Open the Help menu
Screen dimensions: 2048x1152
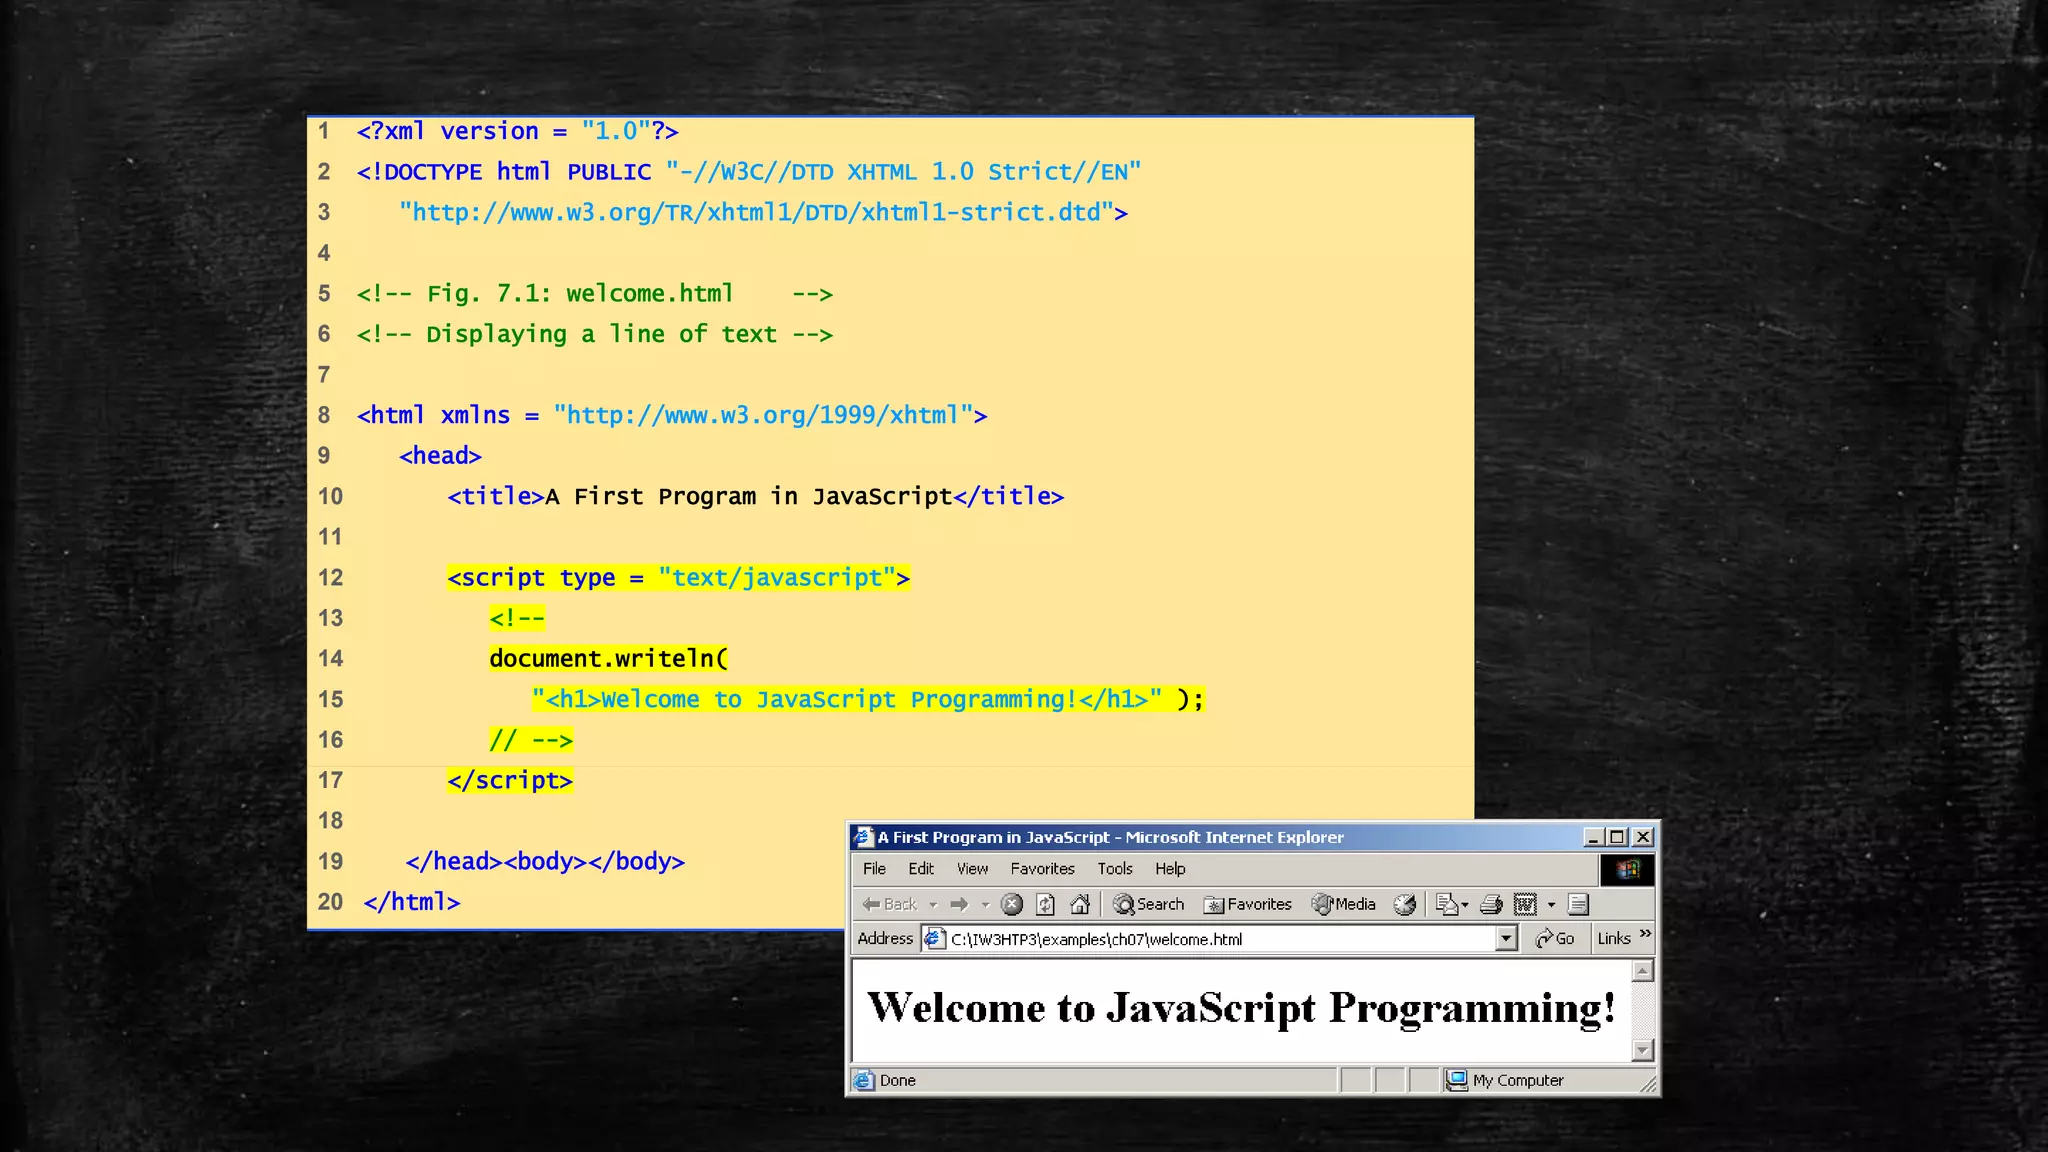pyautogui.click(x=1170, y=869)
